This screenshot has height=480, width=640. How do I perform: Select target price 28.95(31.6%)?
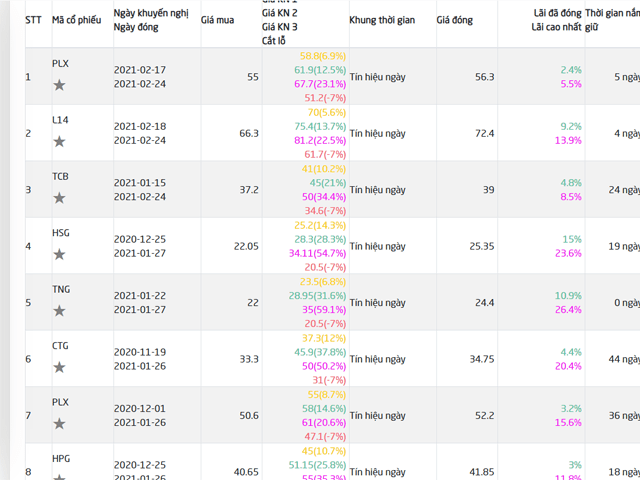[318, 296]
